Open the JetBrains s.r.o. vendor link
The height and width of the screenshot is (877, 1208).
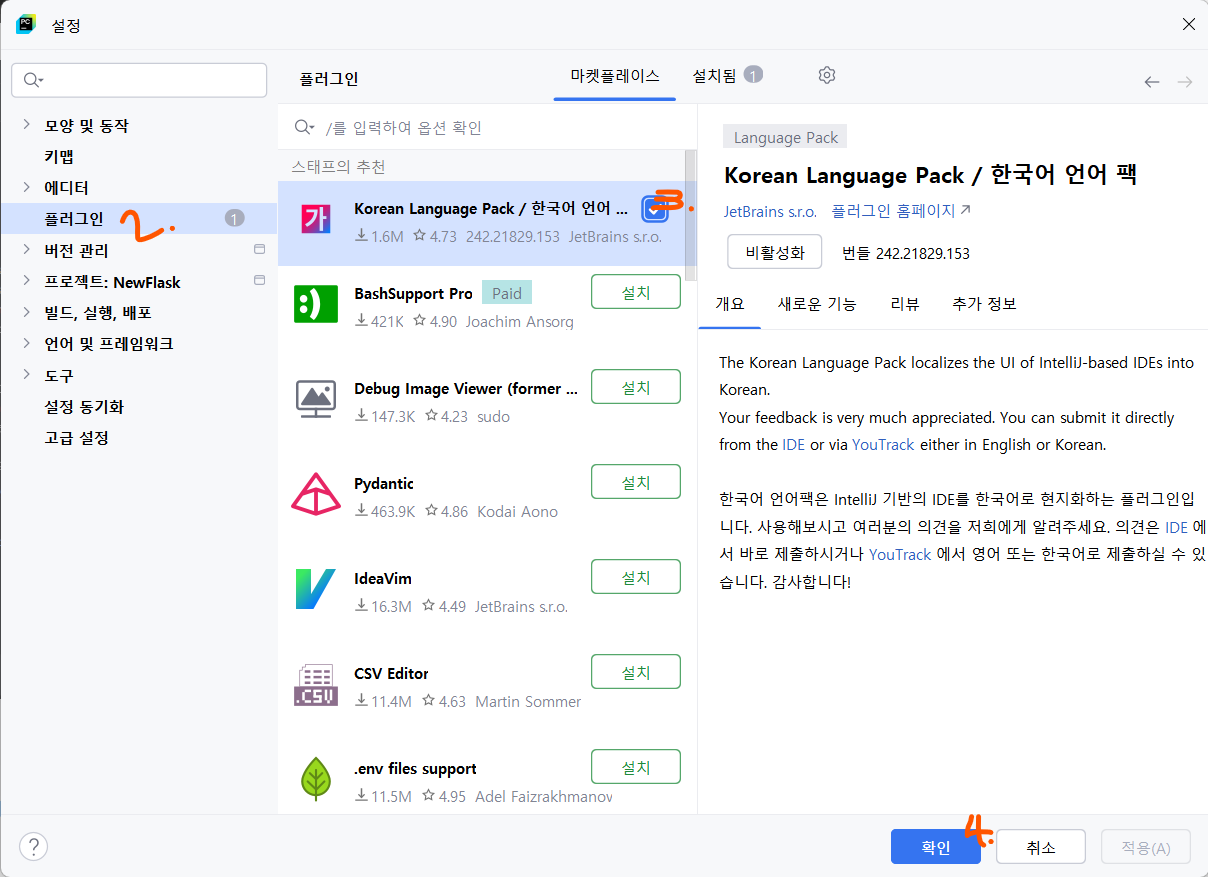point(770,212)
